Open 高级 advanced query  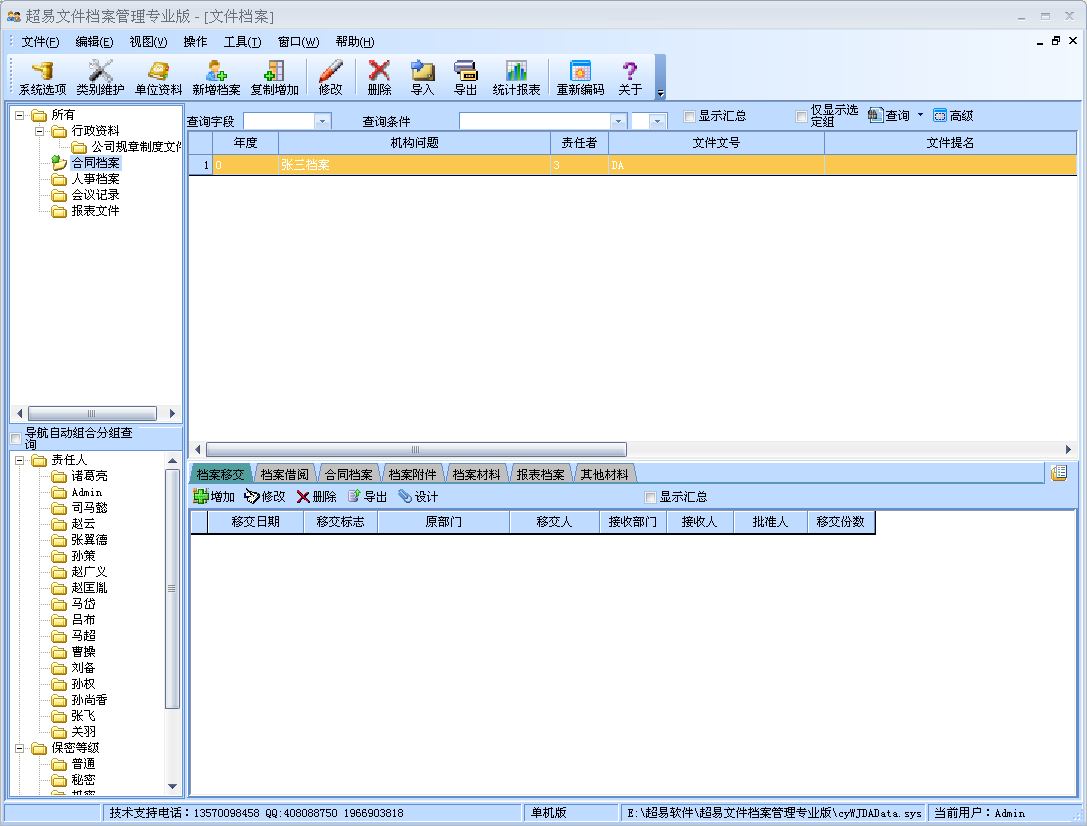[x=953, y=116]
